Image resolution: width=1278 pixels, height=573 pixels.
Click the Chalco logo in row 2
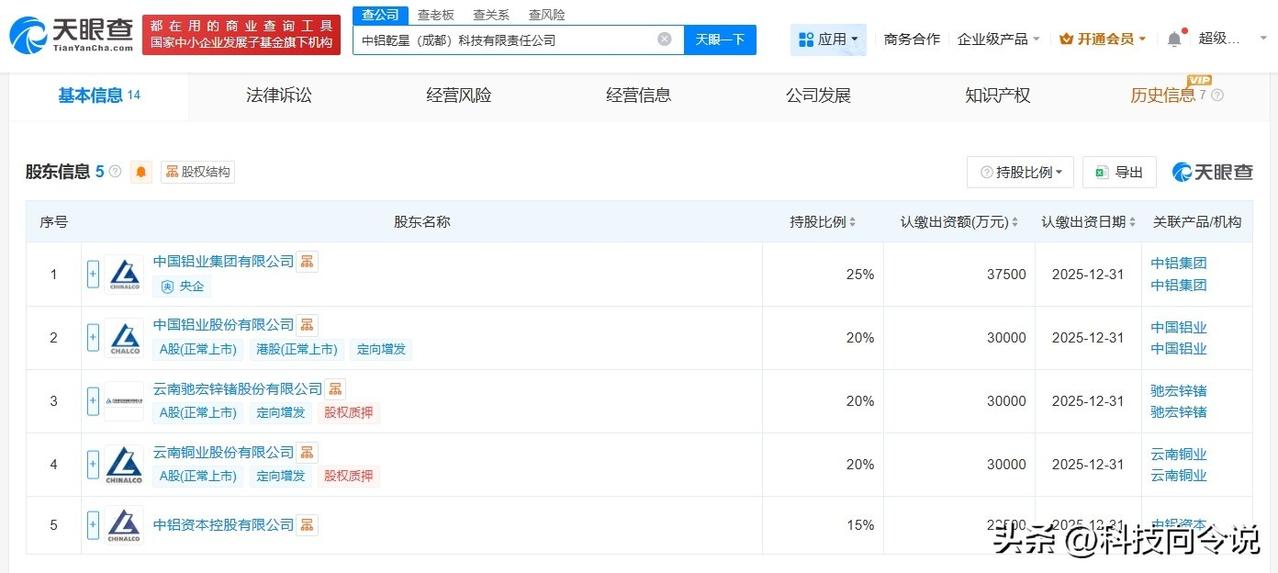coord(125,338)
